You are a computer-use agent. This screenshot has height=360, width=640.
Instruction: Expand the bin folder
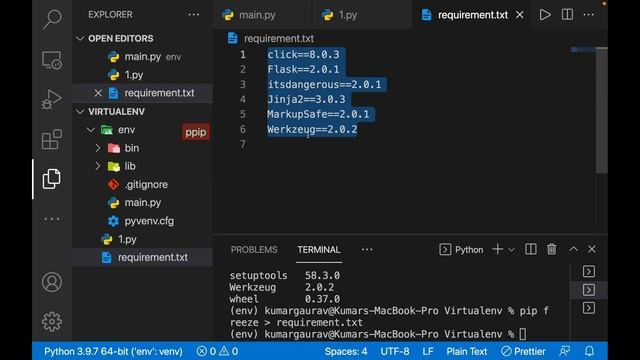click(x=98, y=148)
